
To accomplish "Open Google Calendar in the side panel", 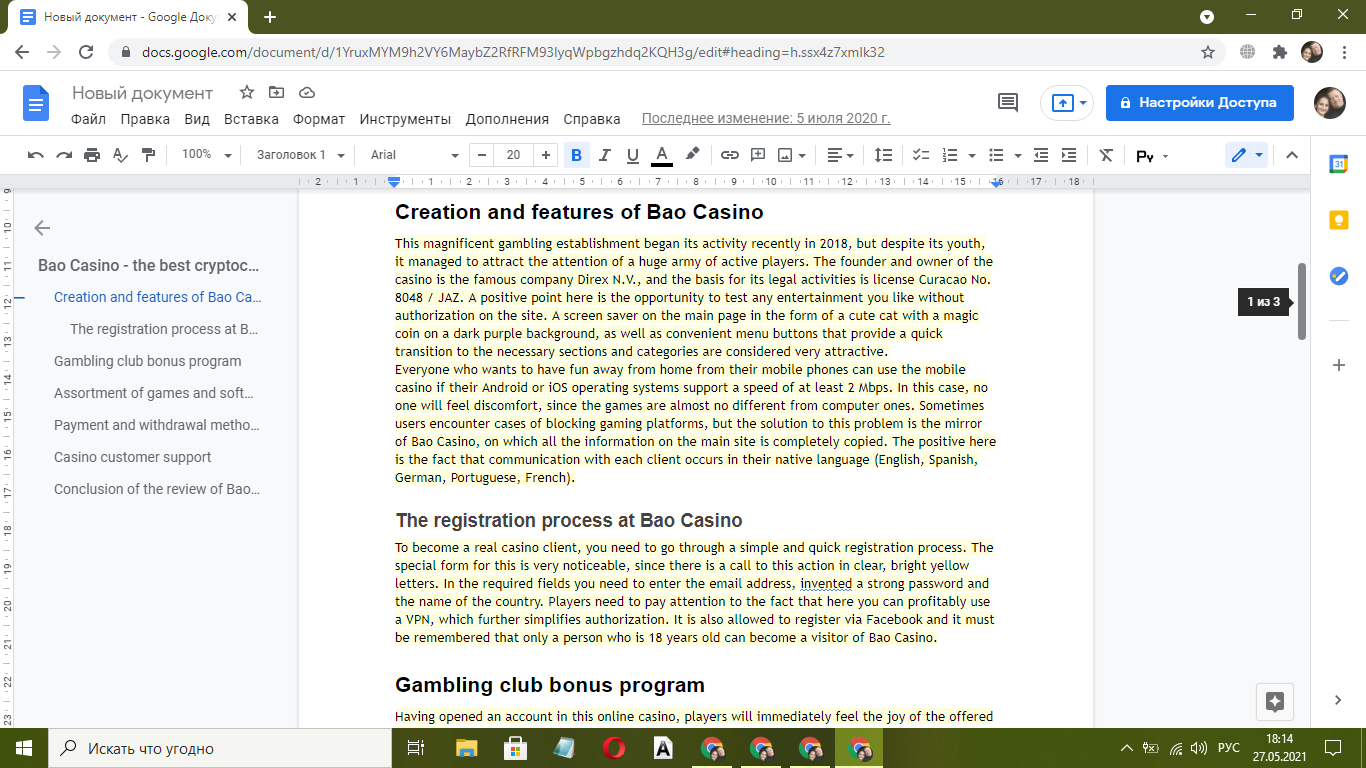I will (1339, 165).
